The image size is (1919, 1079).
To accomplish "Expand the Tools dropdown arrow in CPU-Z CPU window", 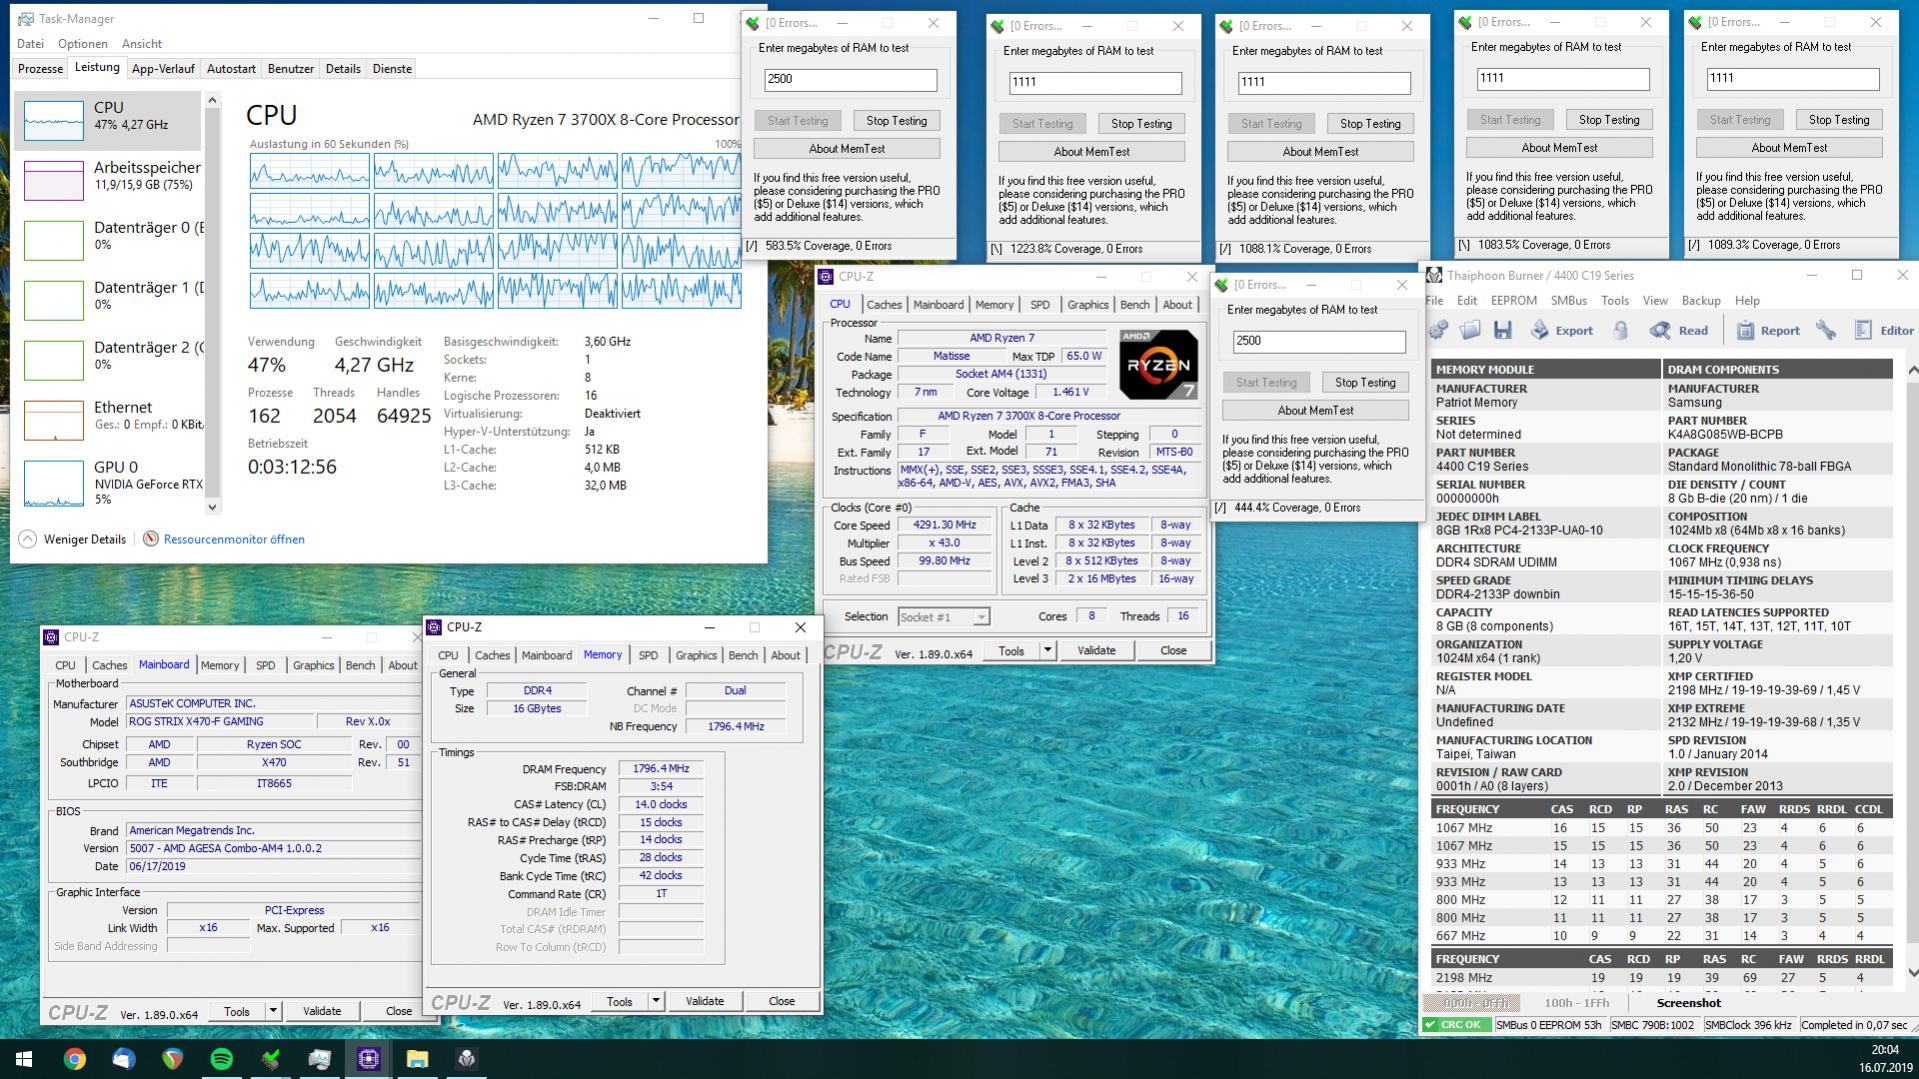I will [1047, 650].
